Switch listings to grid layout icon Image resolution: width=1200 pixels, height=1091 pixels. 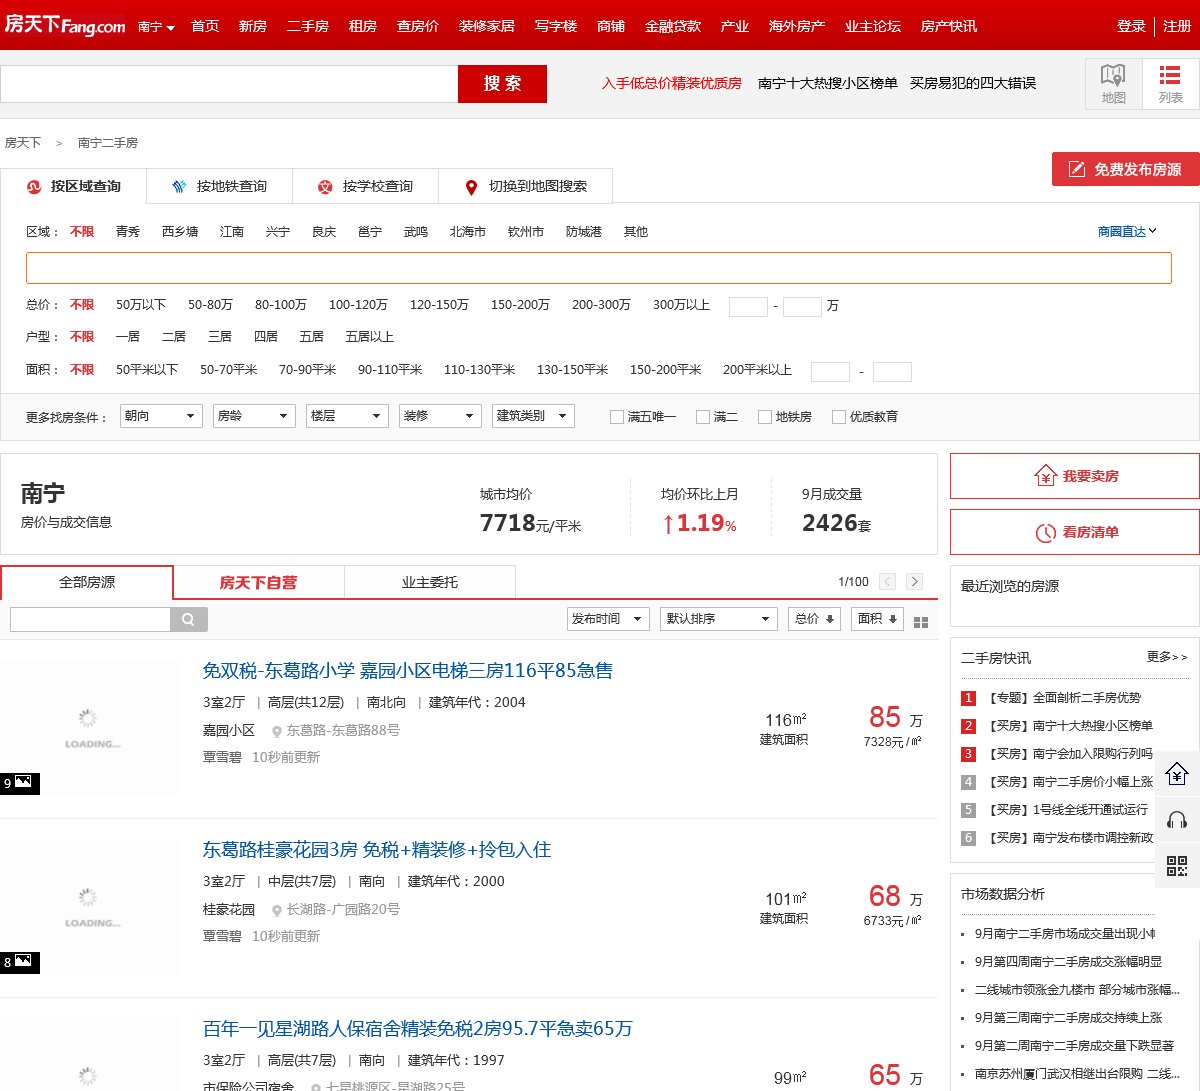[921, 622]
